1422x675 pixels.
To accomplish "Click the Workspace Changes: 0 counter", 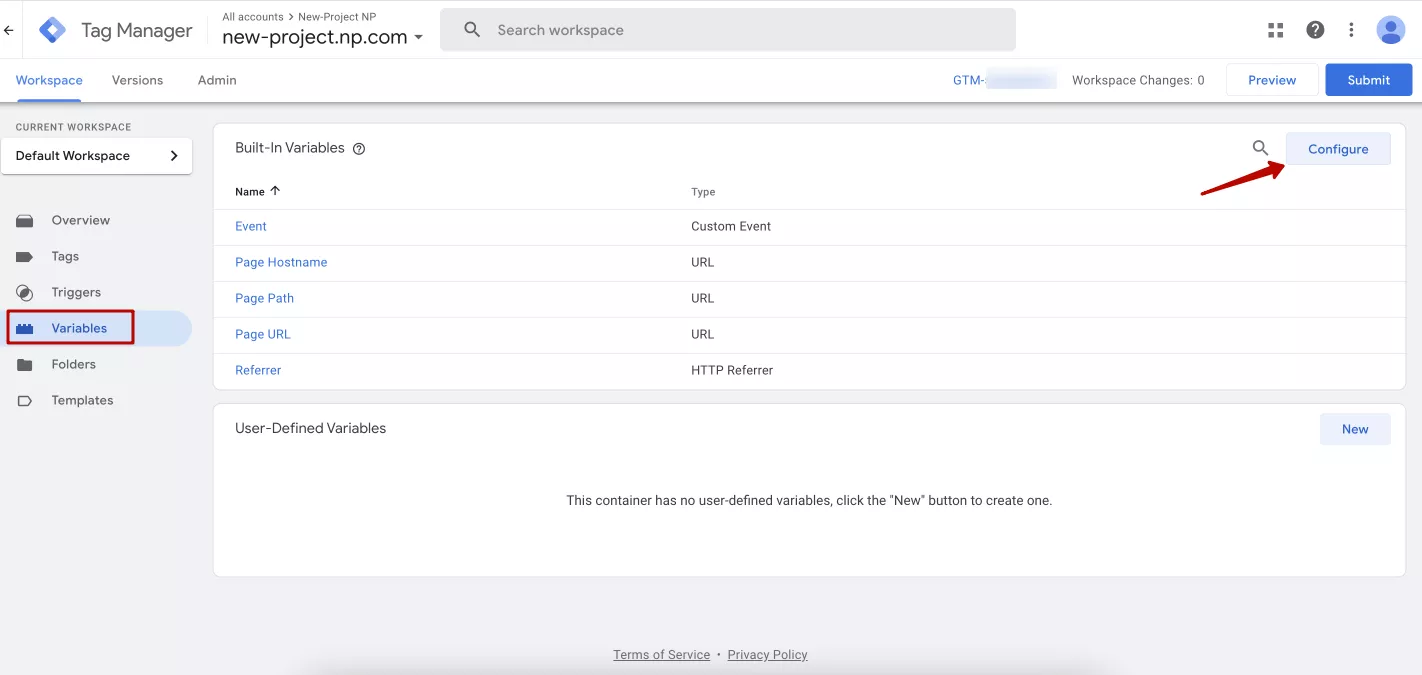I will 1138,80.
